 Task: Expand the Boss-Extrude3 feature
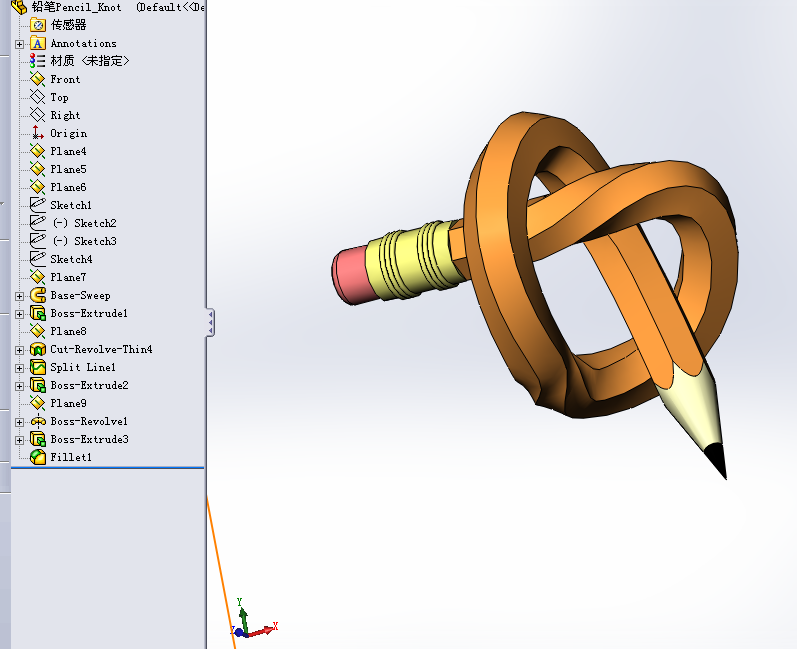pyautogui.click(x=19, y=440)
